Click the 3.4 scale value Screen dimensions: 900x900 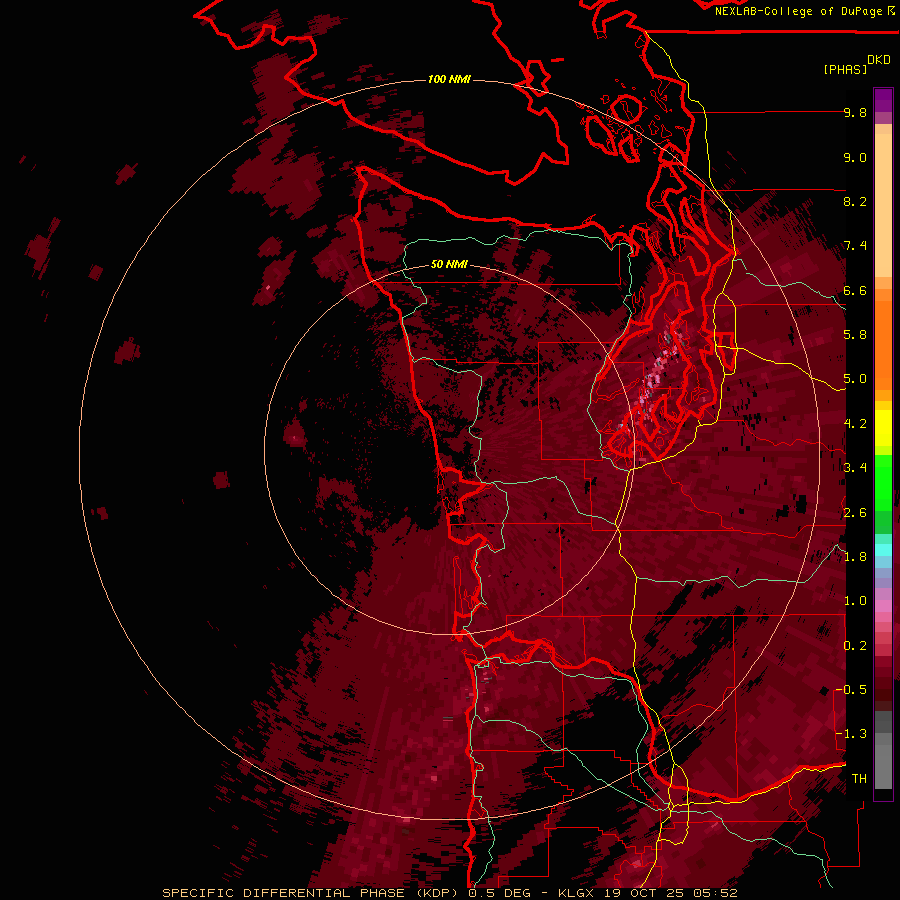point(855,468)
